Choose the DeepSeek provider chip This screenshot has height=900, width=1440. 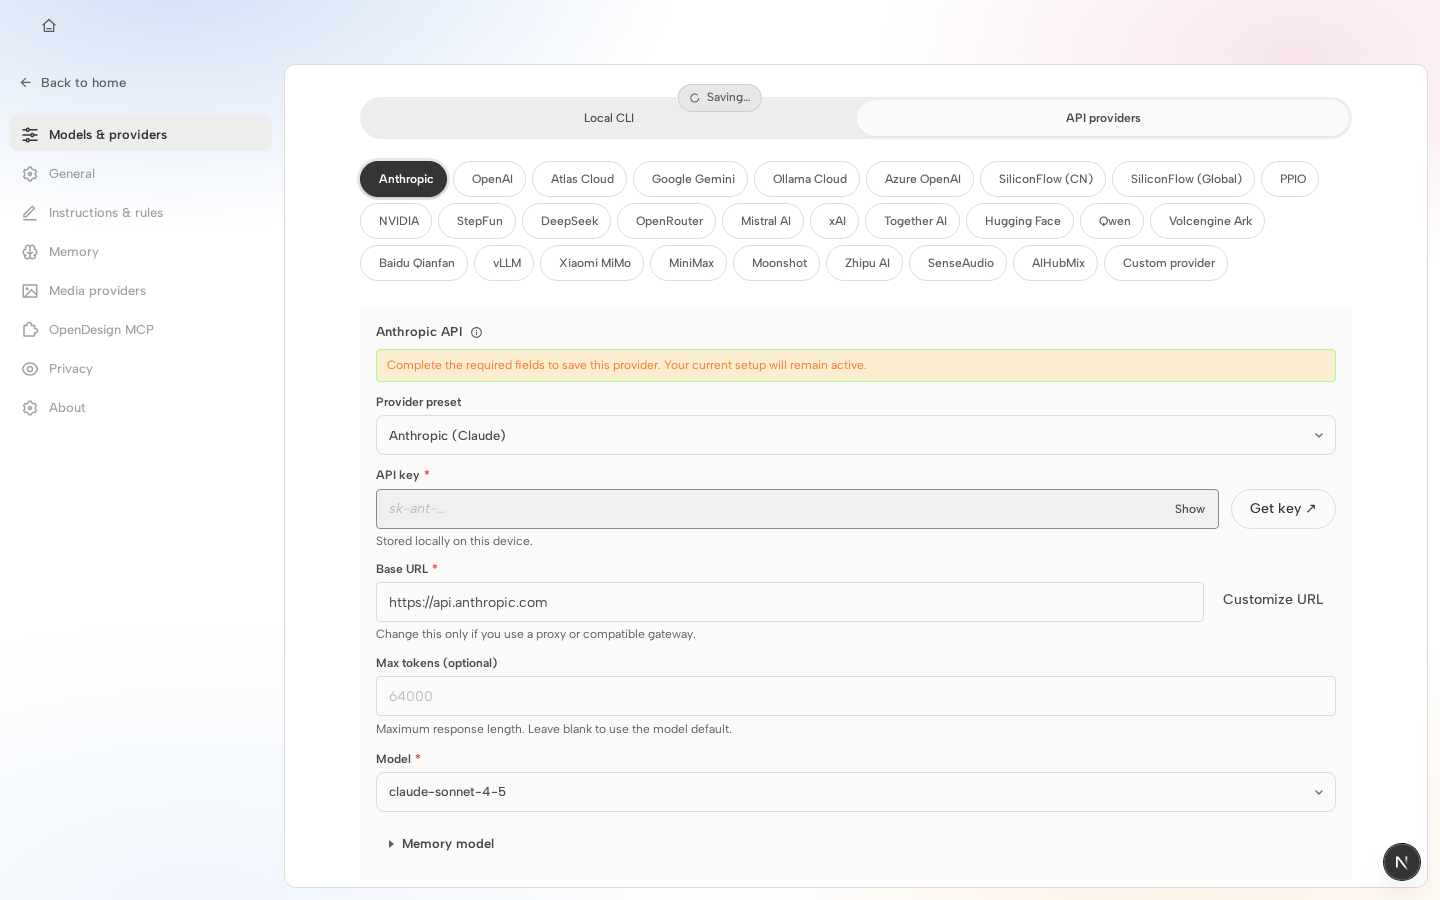click(567, 221)
